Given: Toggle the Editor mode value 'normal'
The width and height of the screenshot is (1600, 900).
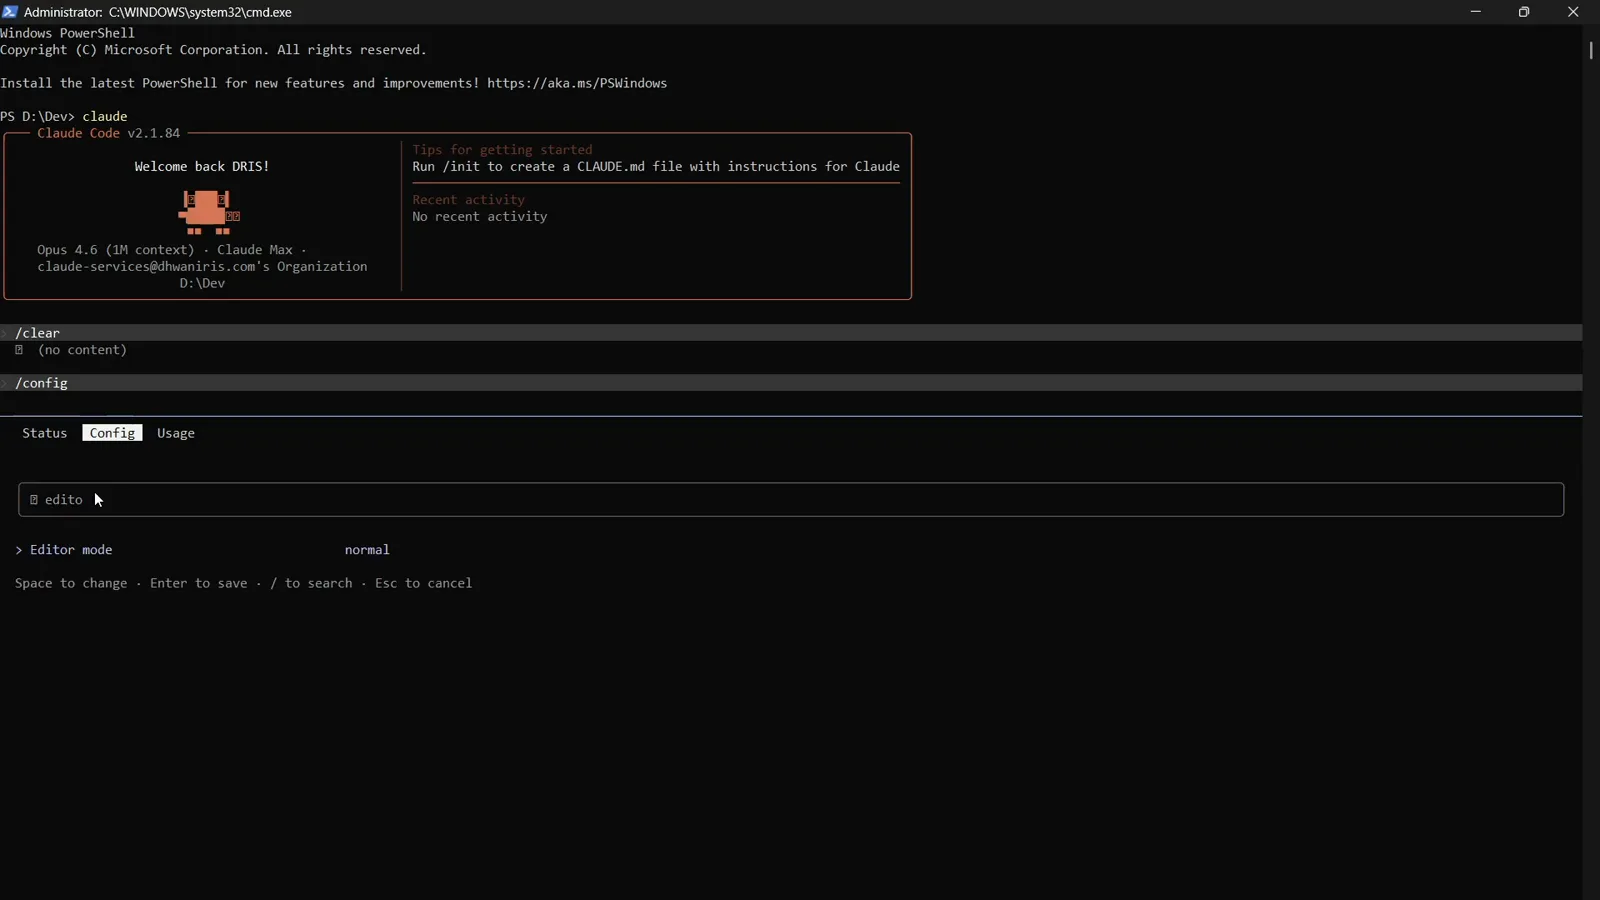Looking at the screenshot, I should [x=367, y=550].
